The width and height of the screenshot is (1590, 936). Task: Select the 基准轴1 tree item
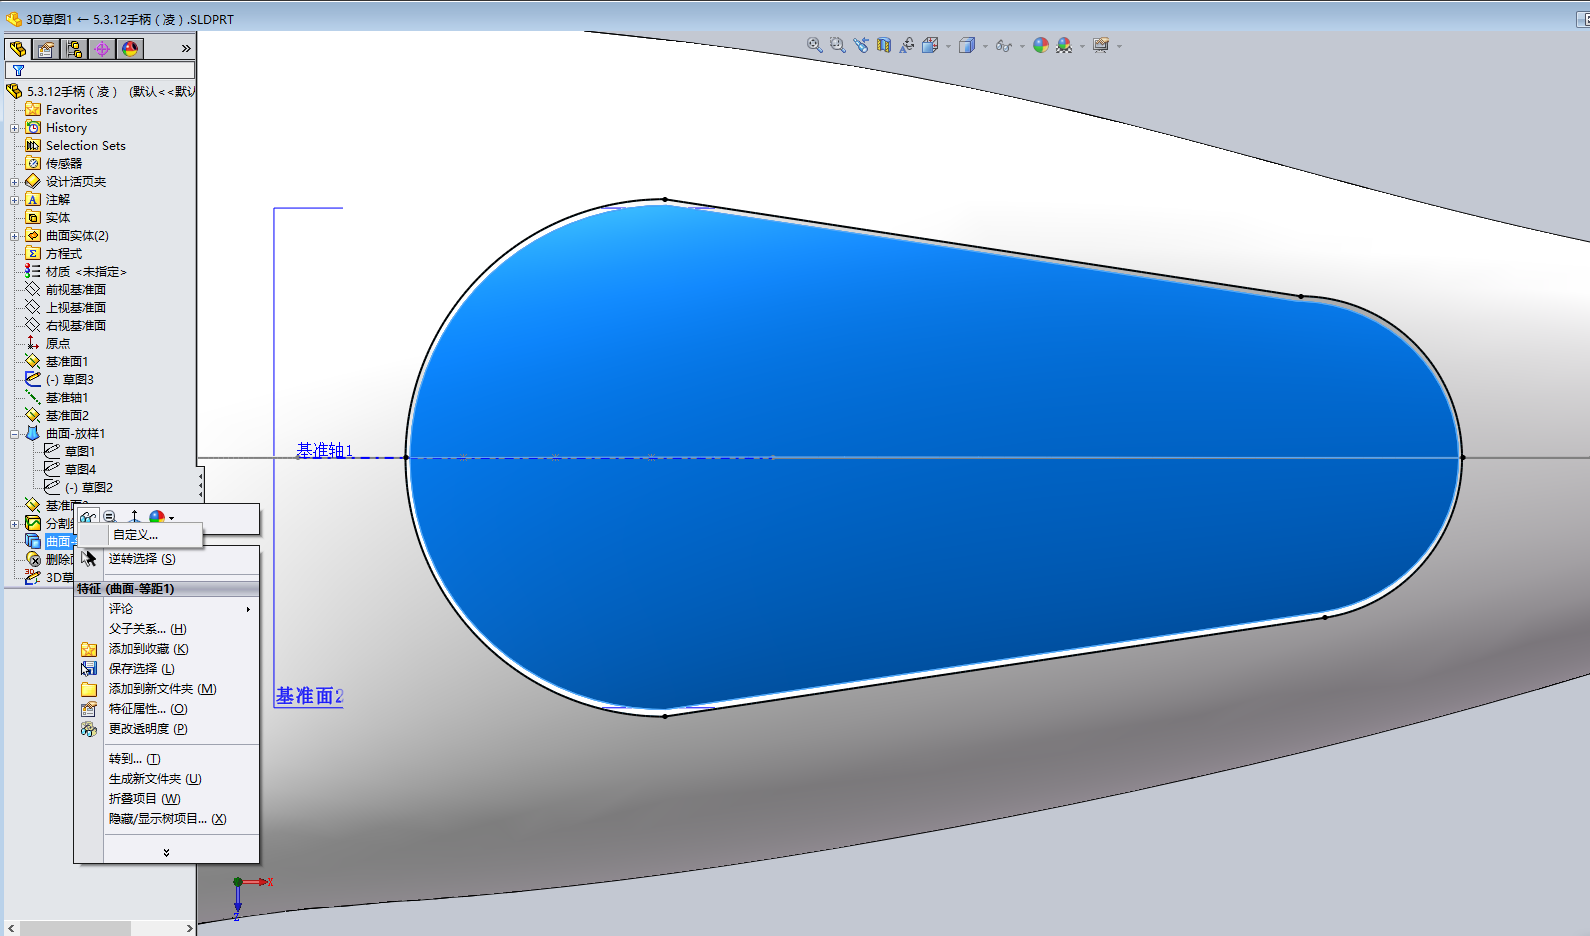57,398
